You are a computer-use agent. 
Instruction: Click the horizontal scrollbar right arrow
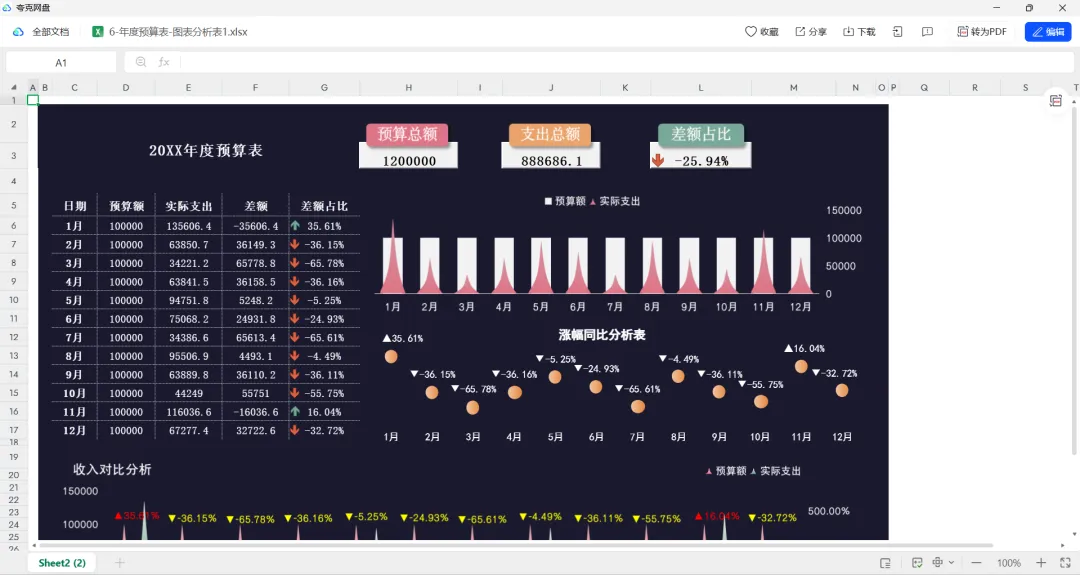[x=1063, y=545]
